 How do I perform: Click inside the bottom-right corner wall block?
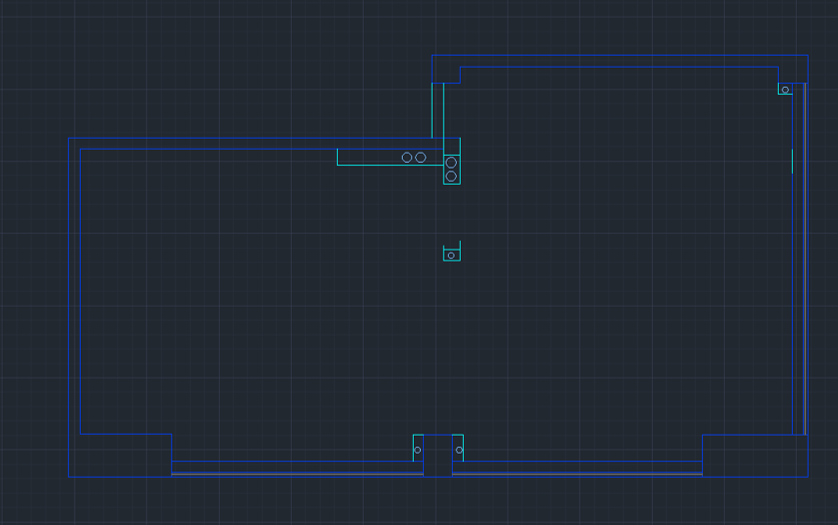click(x=755, y=455)
